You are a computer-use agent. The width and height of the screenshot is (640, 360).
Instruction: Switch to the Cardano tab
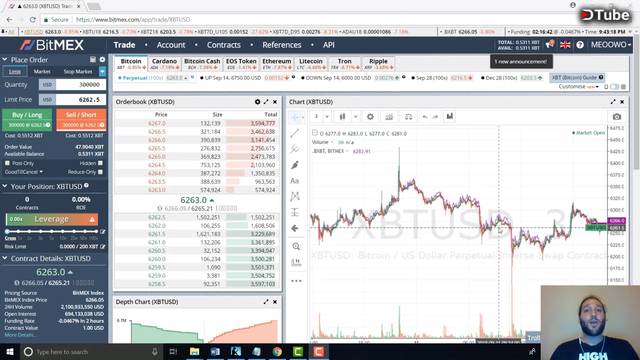coord(164,64)
